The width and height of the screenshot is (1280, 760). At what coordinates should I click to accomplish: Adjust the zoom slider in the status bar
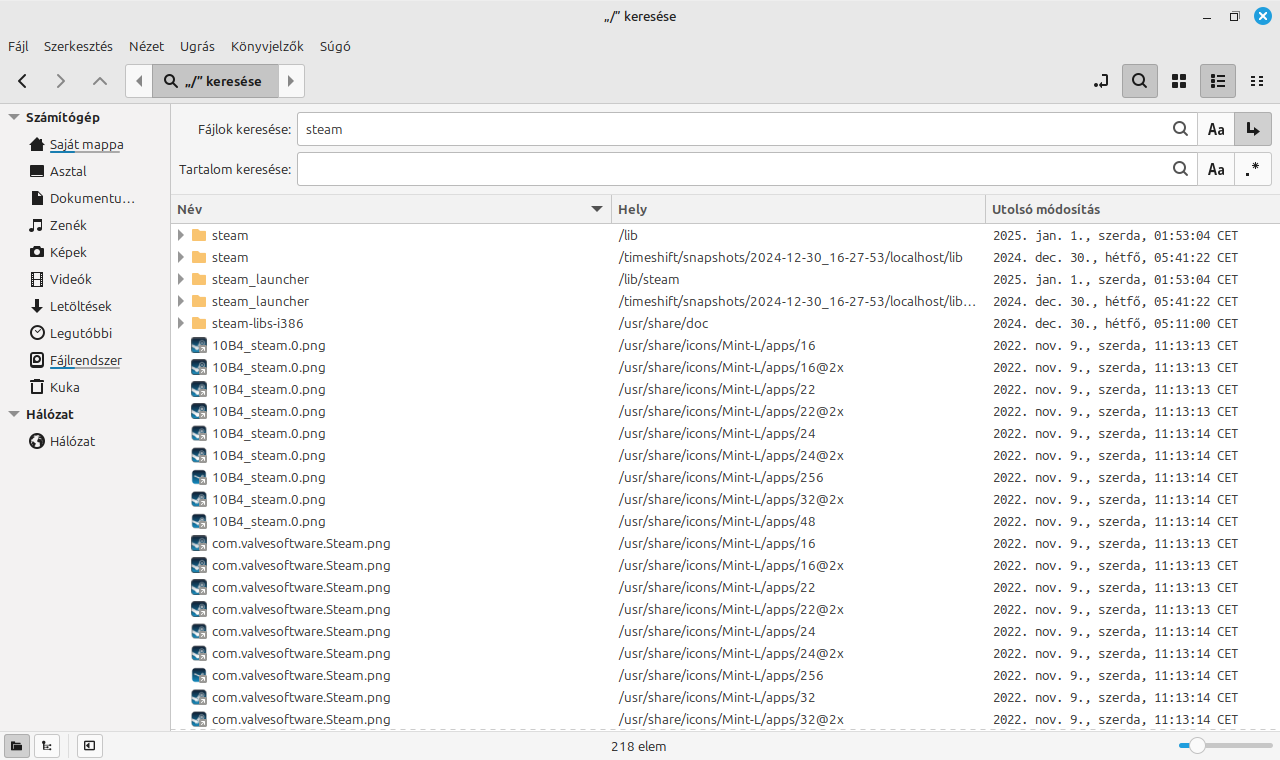coord(1225,745)
